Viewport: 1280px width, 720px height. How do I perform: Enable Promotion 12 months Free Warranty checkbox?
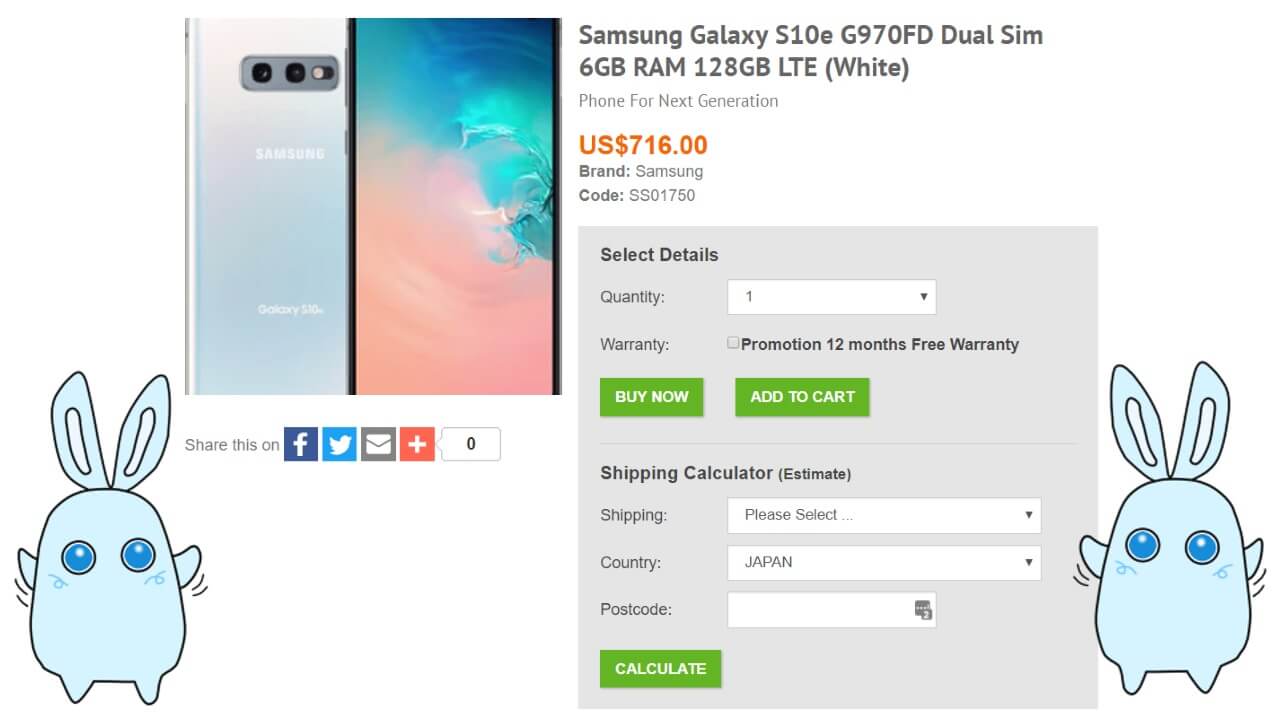click(x=733, y=343)
